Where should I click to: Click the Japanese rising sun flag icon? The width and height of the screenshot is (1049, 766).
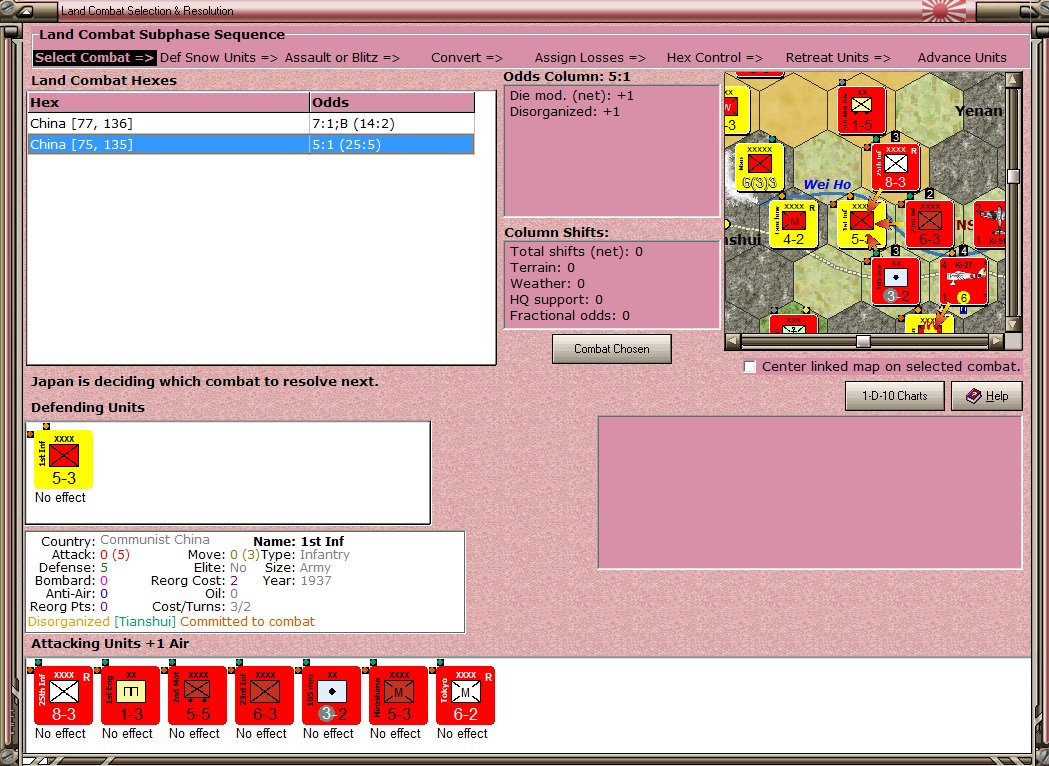[x=943, y=11]
